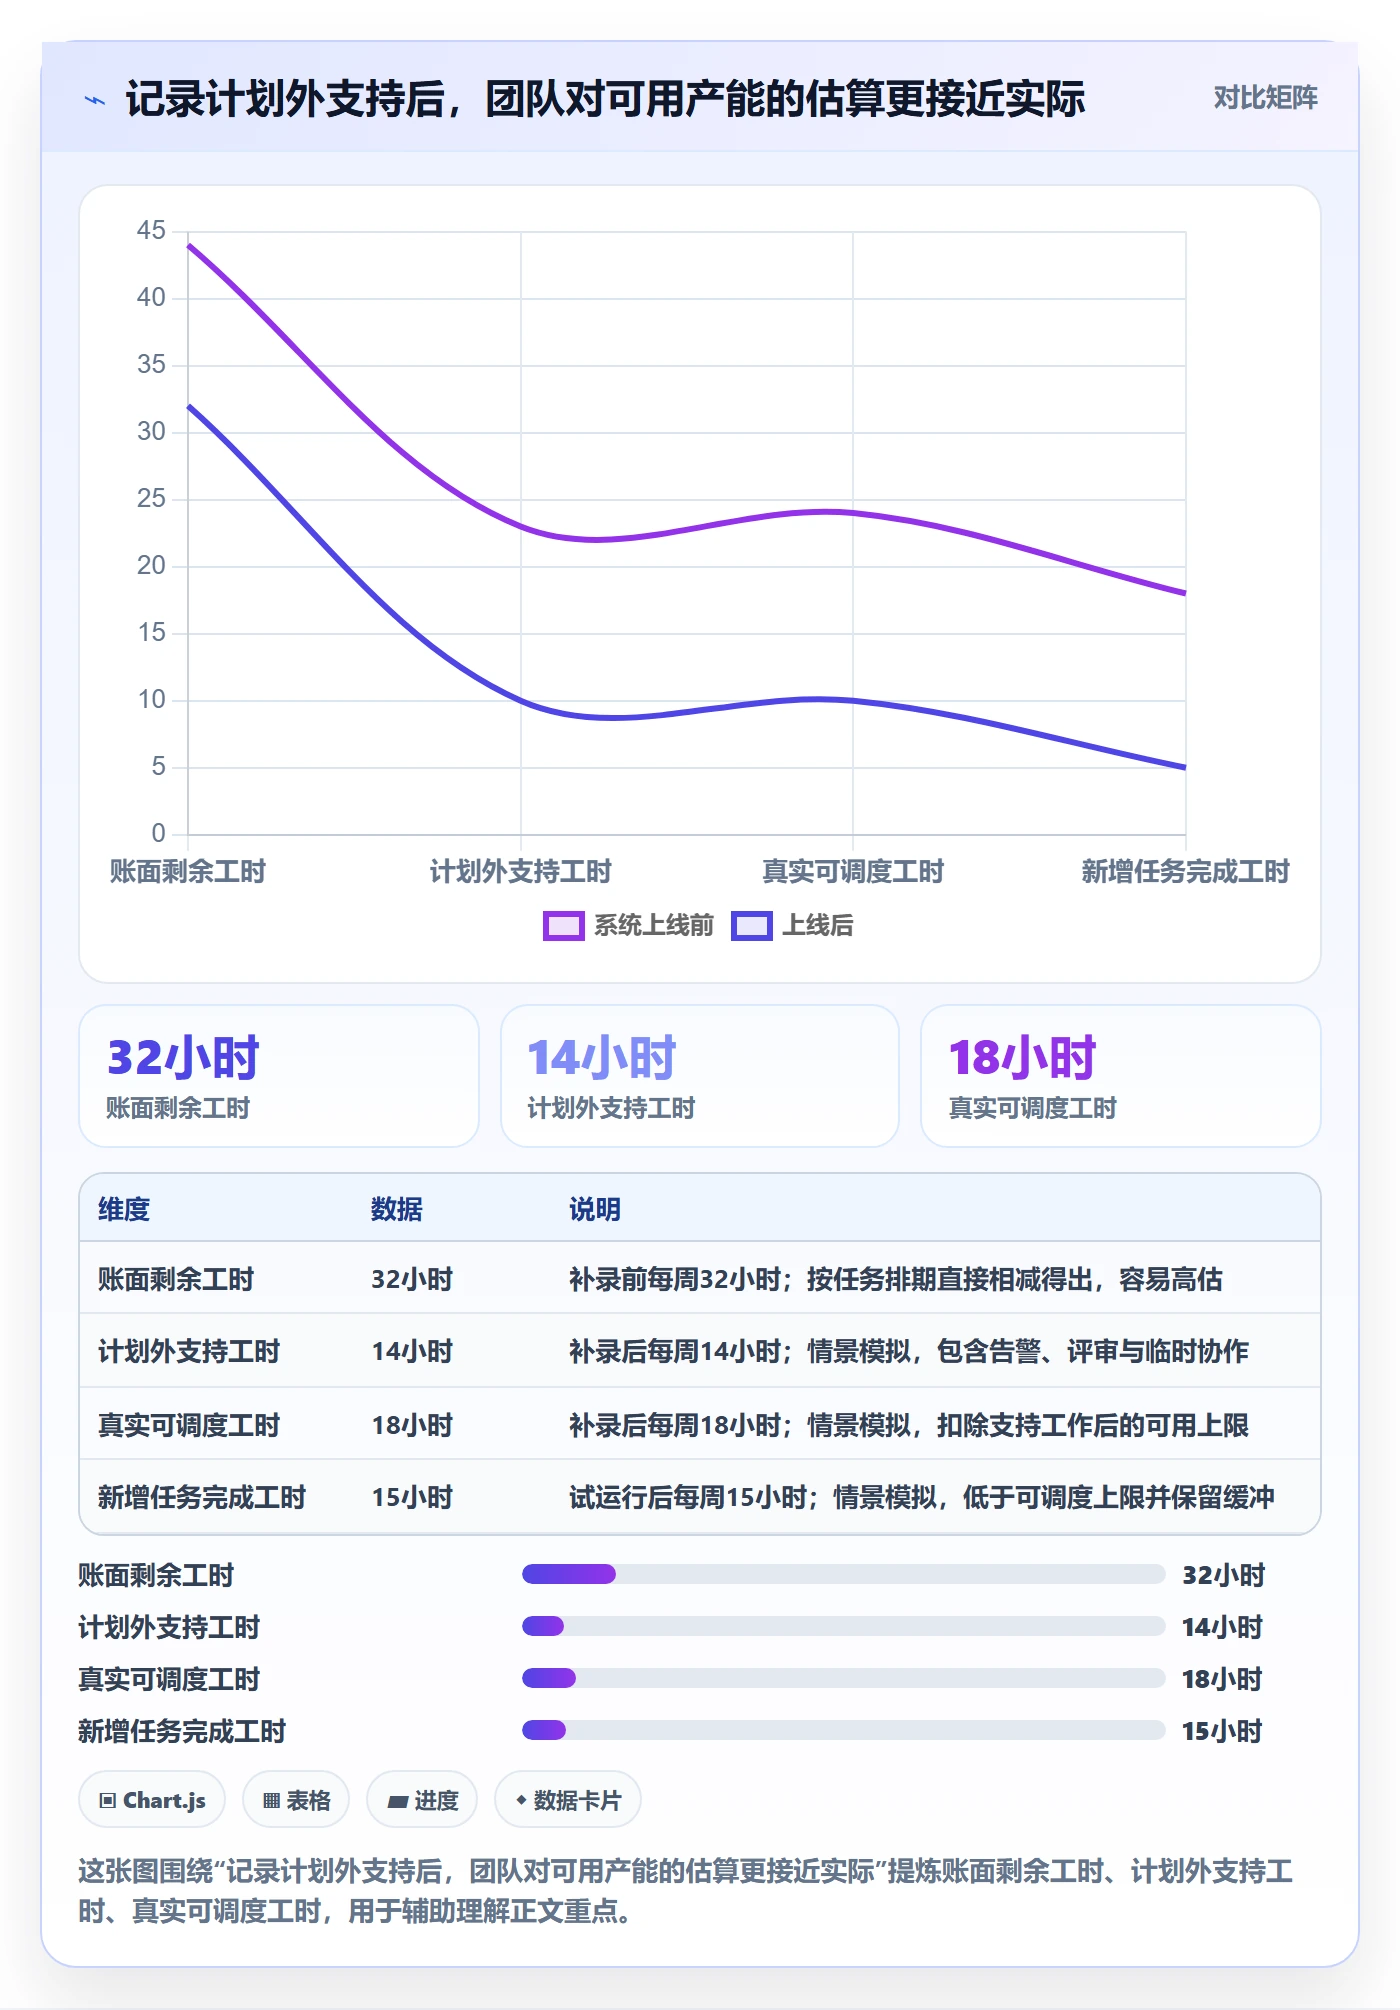Viewport: 1400px width, 2010px height.
Task: Click the 维度 column header
Action: point(124,1210)
